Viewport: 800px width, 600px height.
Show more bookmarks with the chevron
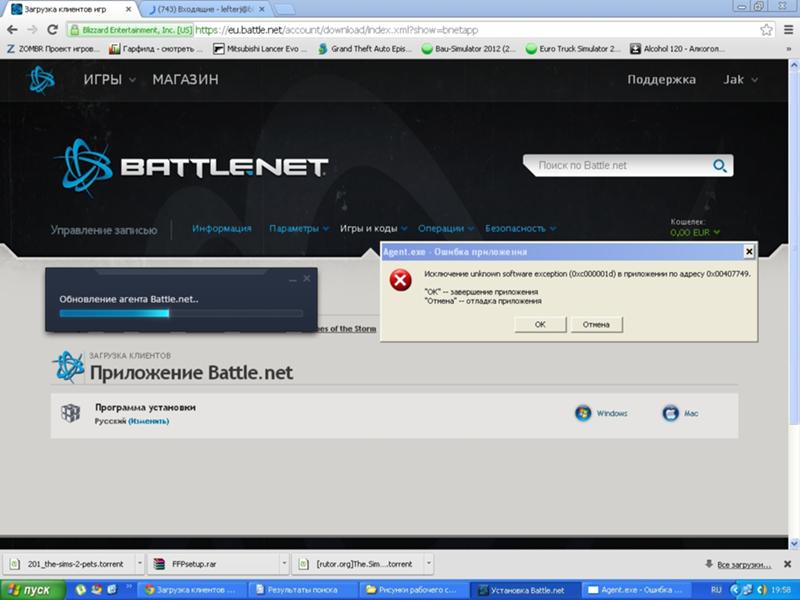[x=789, y=49]
